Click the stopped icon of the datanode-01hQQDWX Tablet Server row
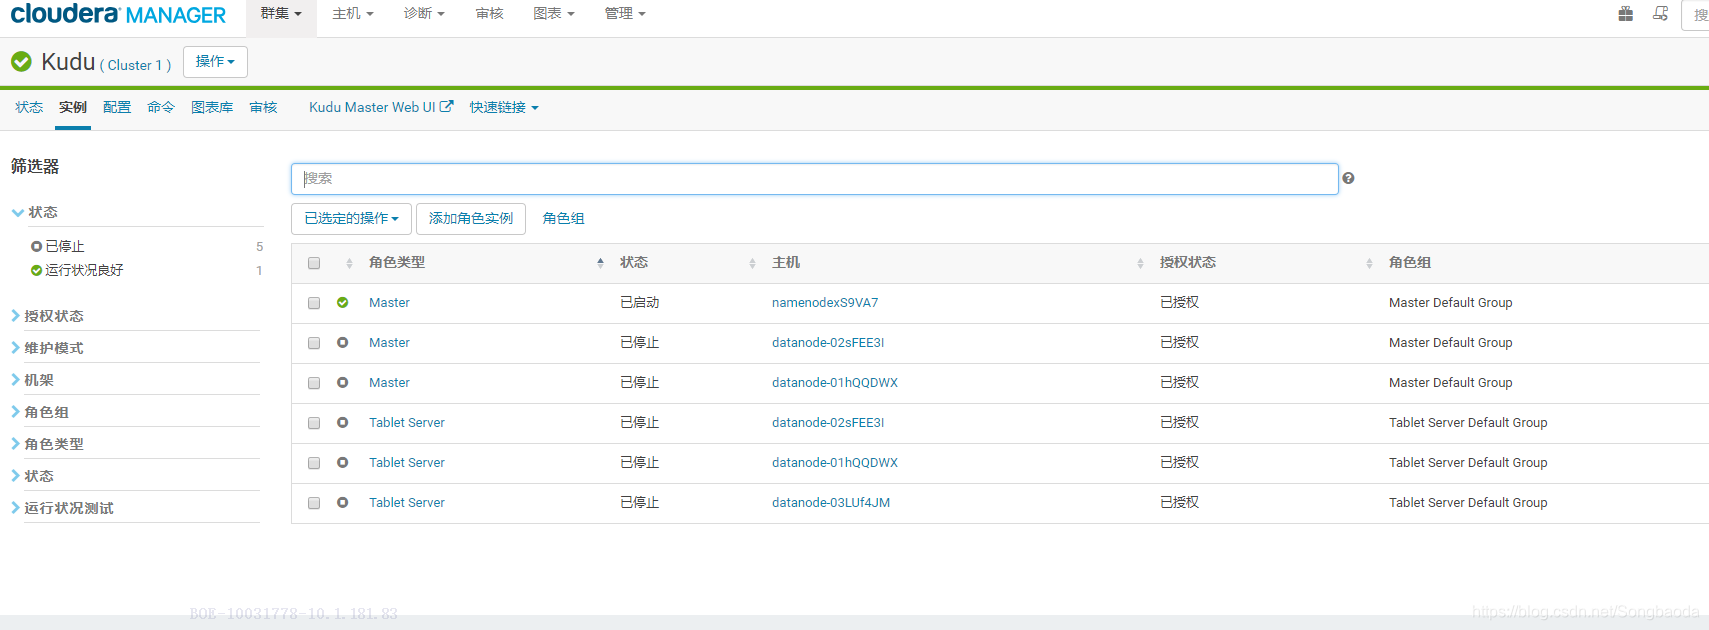Image resolution: width=1709 pixels, height=630 pixels. [x=343, y=462]
